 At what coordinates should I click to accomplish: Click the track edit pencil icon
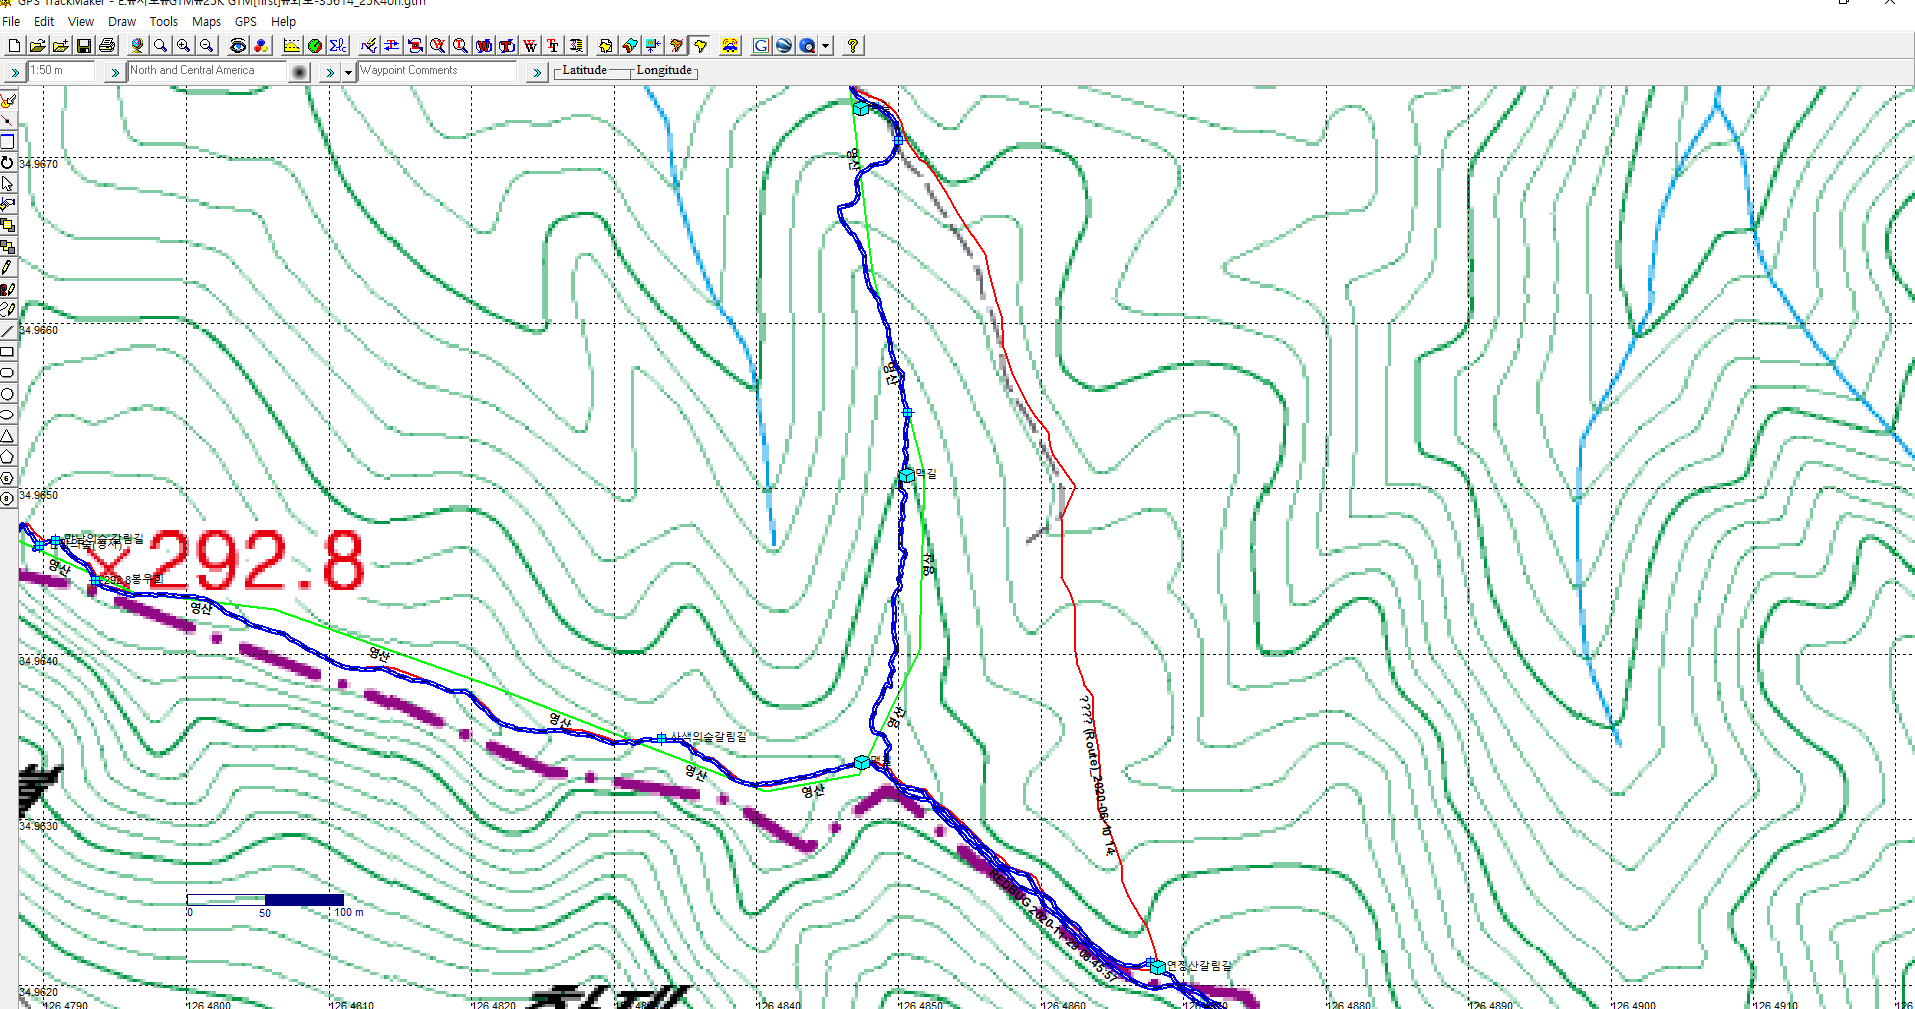coord(369,45)
